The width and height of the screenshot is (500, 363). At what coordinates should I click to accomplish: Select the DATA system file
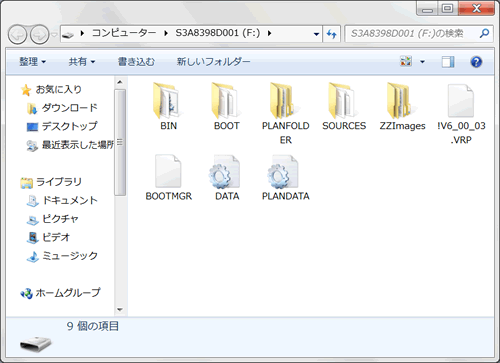(x=227, y=177)
